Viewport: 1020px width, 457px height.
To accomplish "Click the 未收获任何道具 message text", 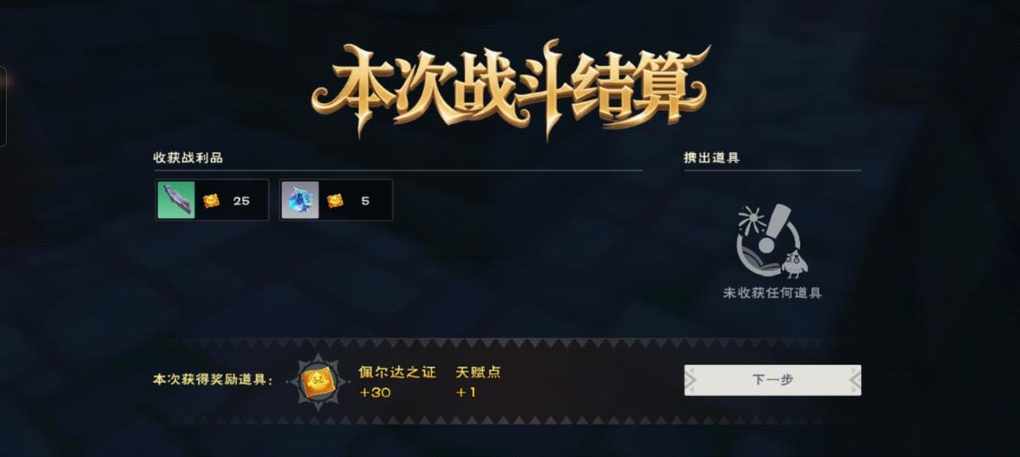I will pos(772,293).
